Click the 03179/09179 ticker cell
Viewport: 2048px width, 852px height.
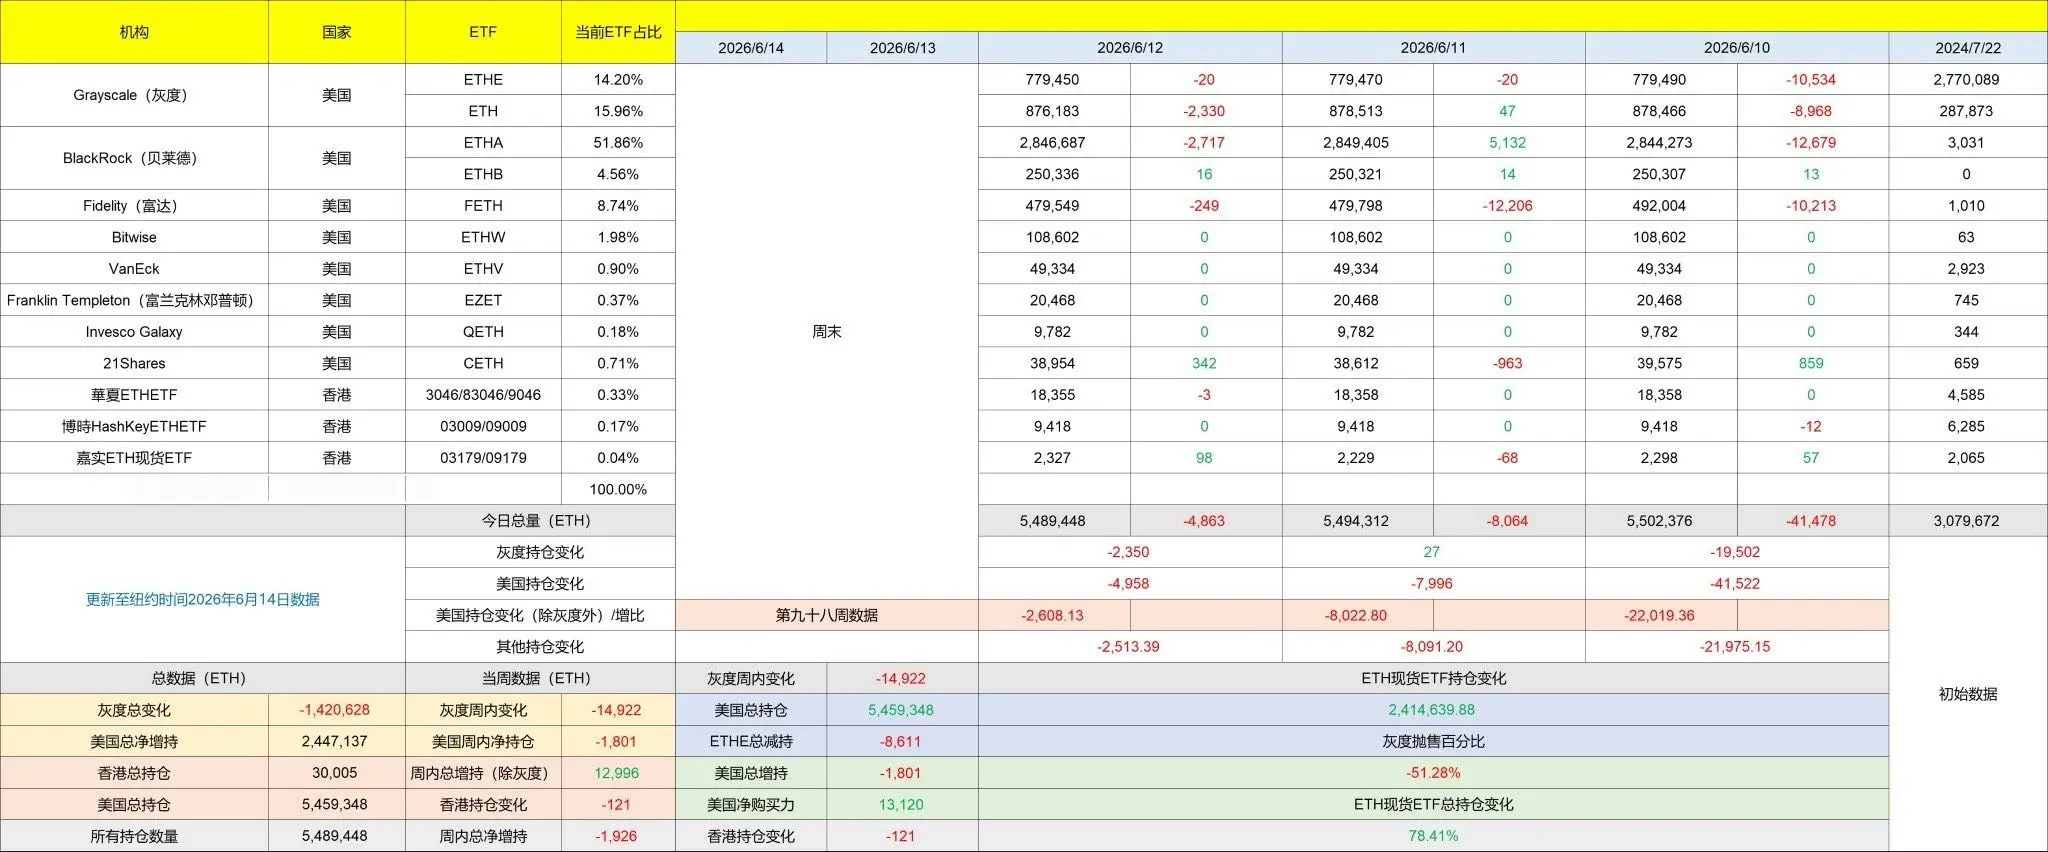483,458
